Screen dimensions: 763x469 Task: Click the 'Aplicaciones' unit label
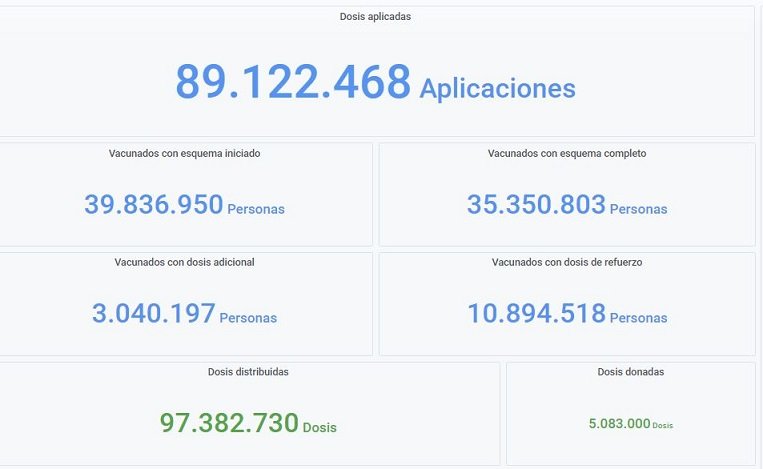497,89
